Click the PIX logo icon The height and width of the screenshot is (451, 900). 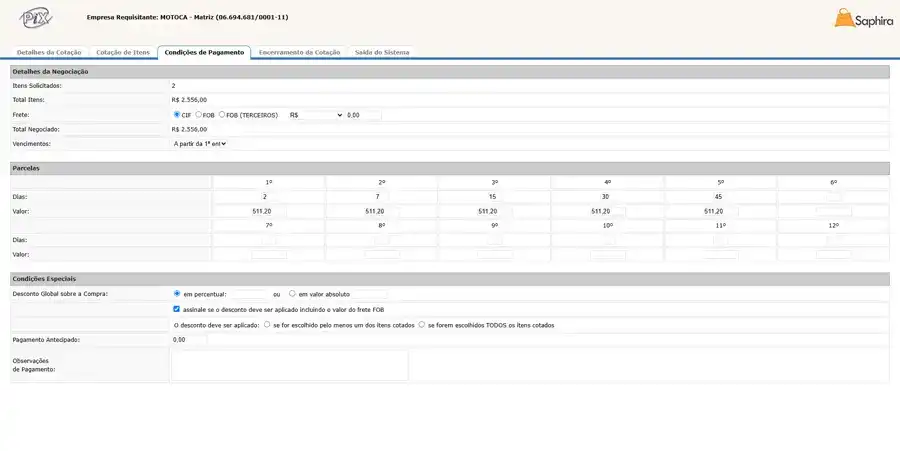click(36, 18)
